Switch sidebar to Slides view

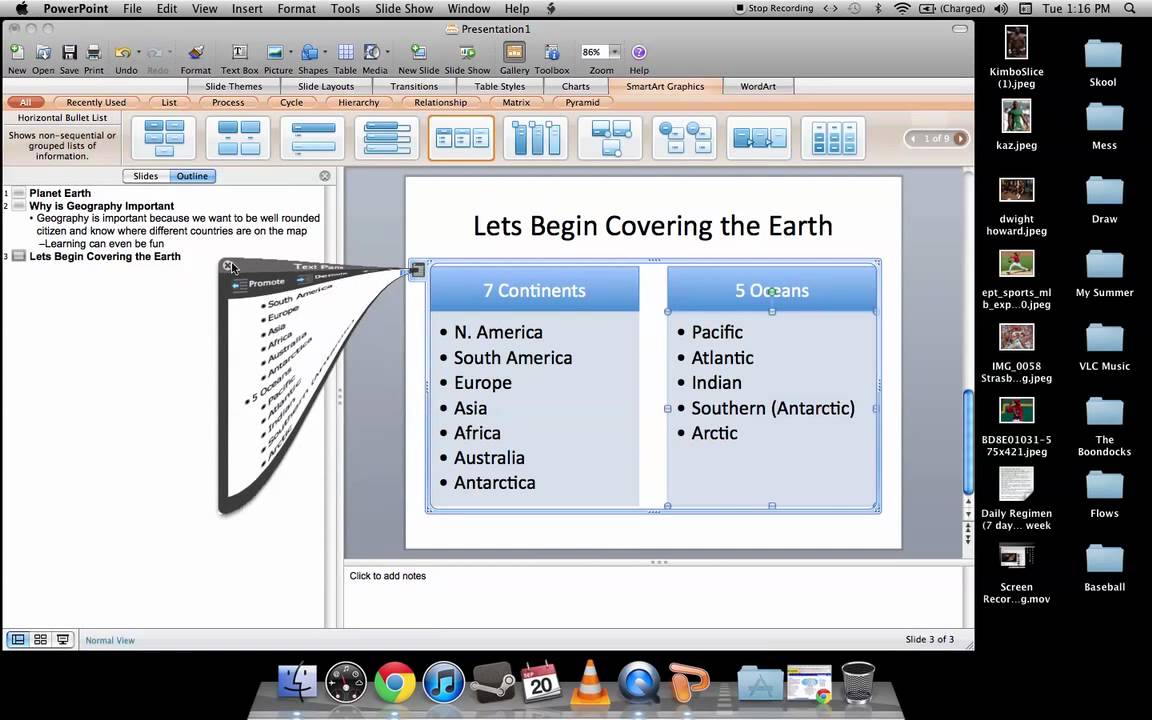(146, 176)
